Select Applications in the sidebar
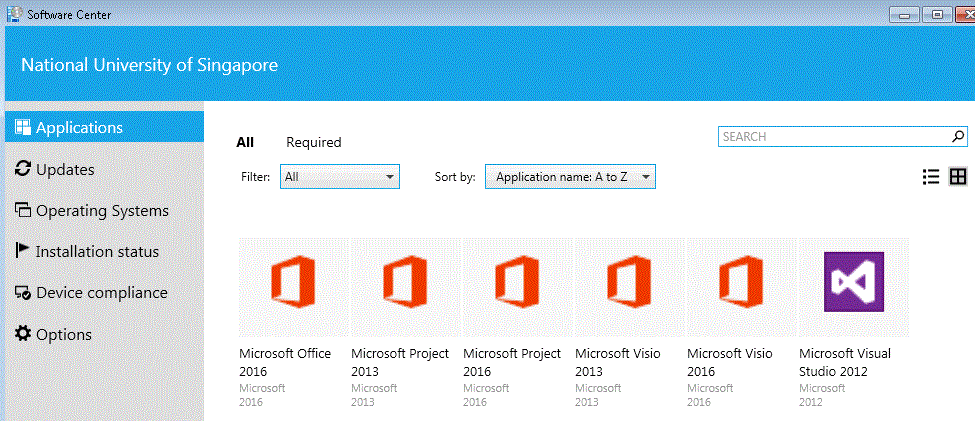The image size is (975, 421). pyautogui.click(x=79, y=128)
